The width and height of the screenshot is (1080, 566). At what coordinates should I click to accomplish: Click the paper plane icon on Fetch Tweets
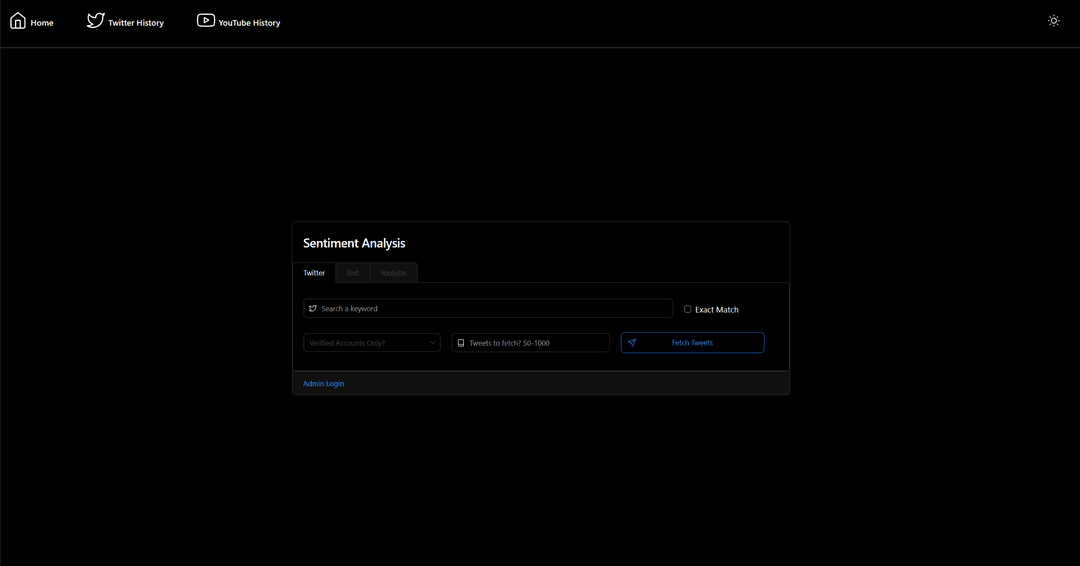point(632,343)
